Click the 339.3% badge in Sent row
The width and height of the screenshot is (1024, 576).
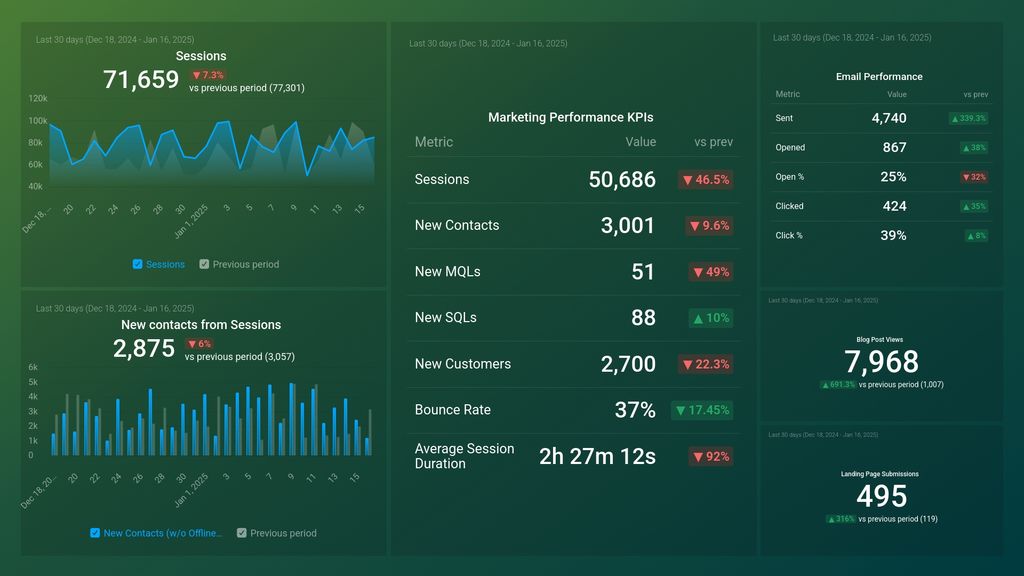(x=968, y=118)
